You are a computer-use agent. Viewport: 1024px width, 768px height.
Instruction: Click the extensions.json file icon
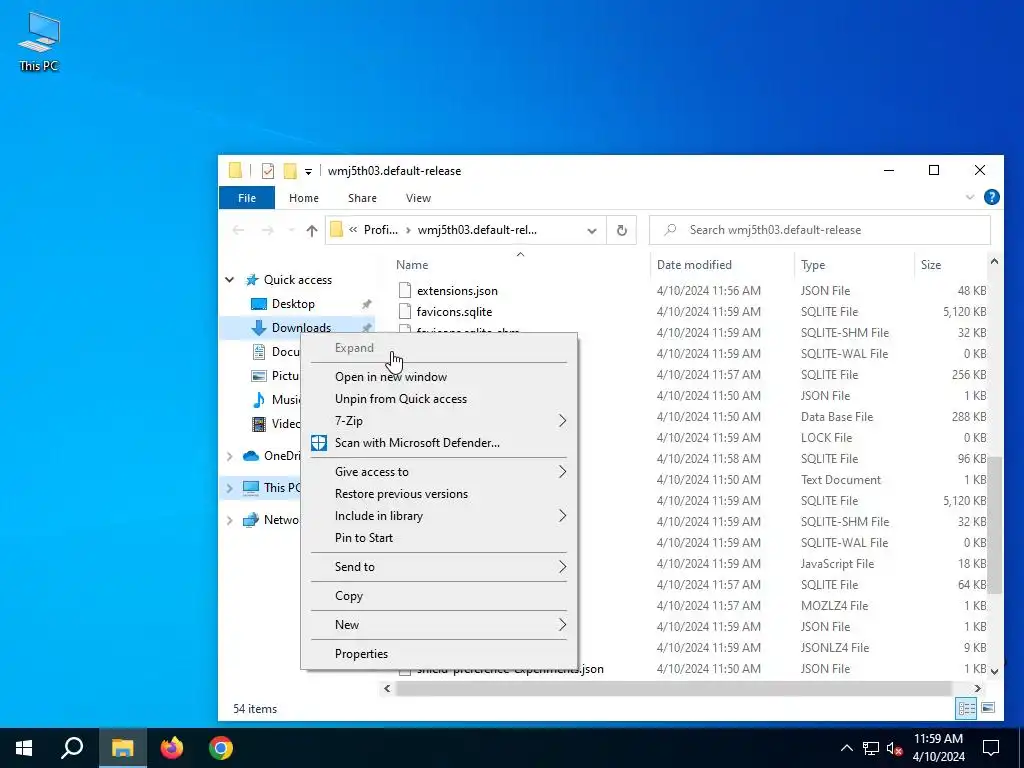pos(405,290)
